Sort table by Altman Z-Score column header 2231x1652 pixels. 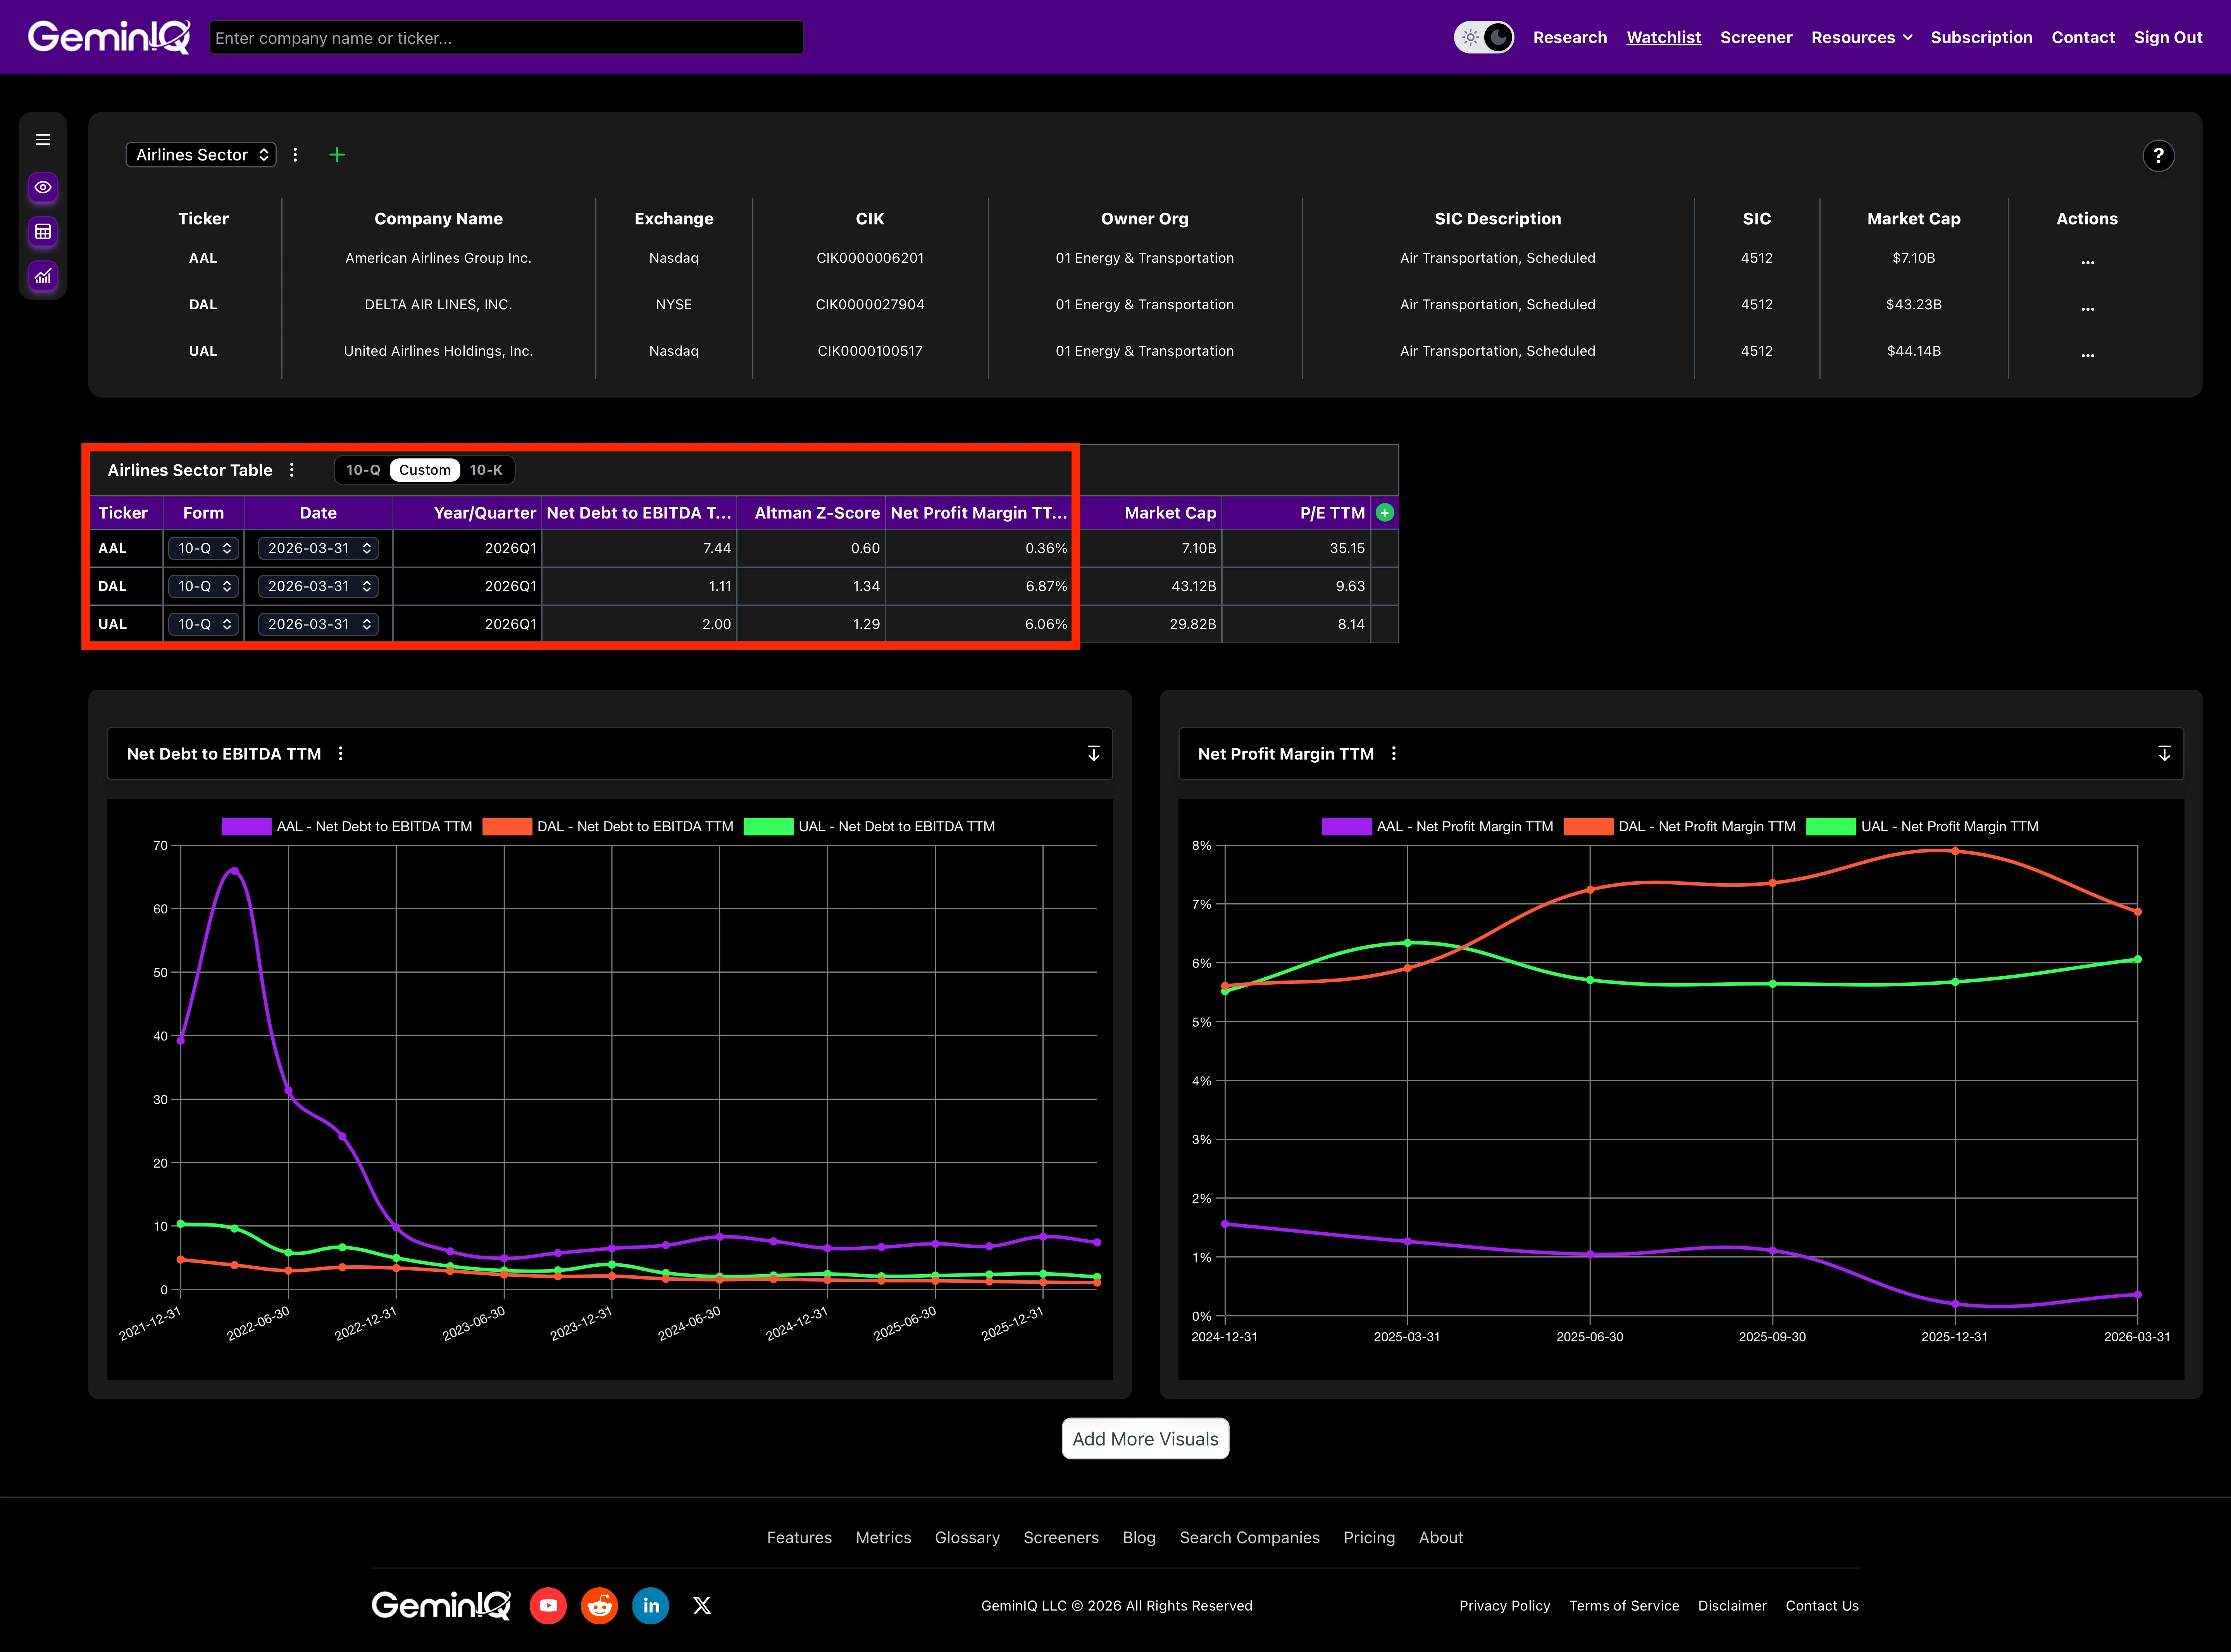(x=811, y=513)
